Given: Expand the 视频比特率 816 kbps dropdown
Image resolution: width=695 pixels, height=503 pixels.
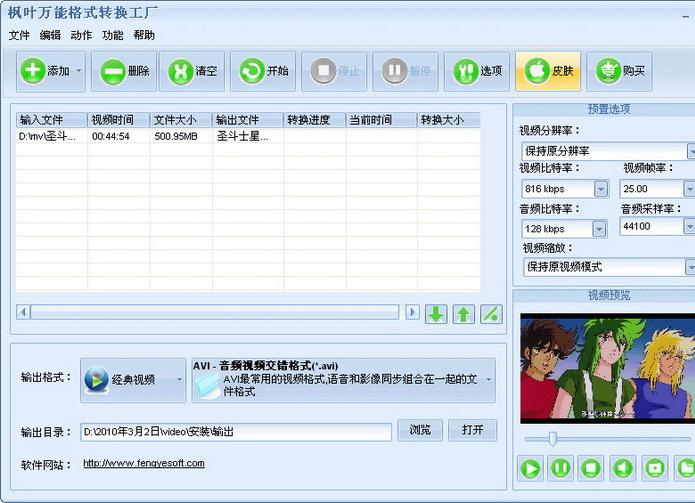Looking at the screenshot, I should coord(601,188).
